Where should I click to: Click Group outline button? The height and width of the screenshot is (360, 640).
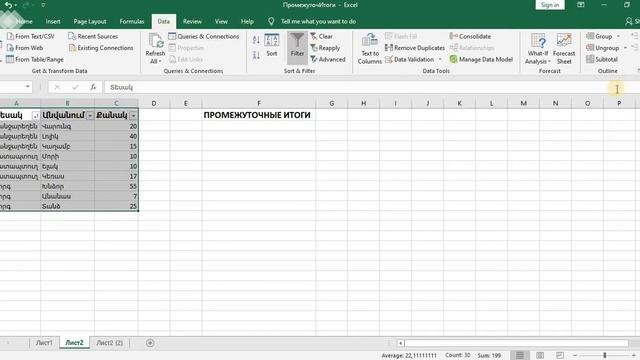pos(599,36)
